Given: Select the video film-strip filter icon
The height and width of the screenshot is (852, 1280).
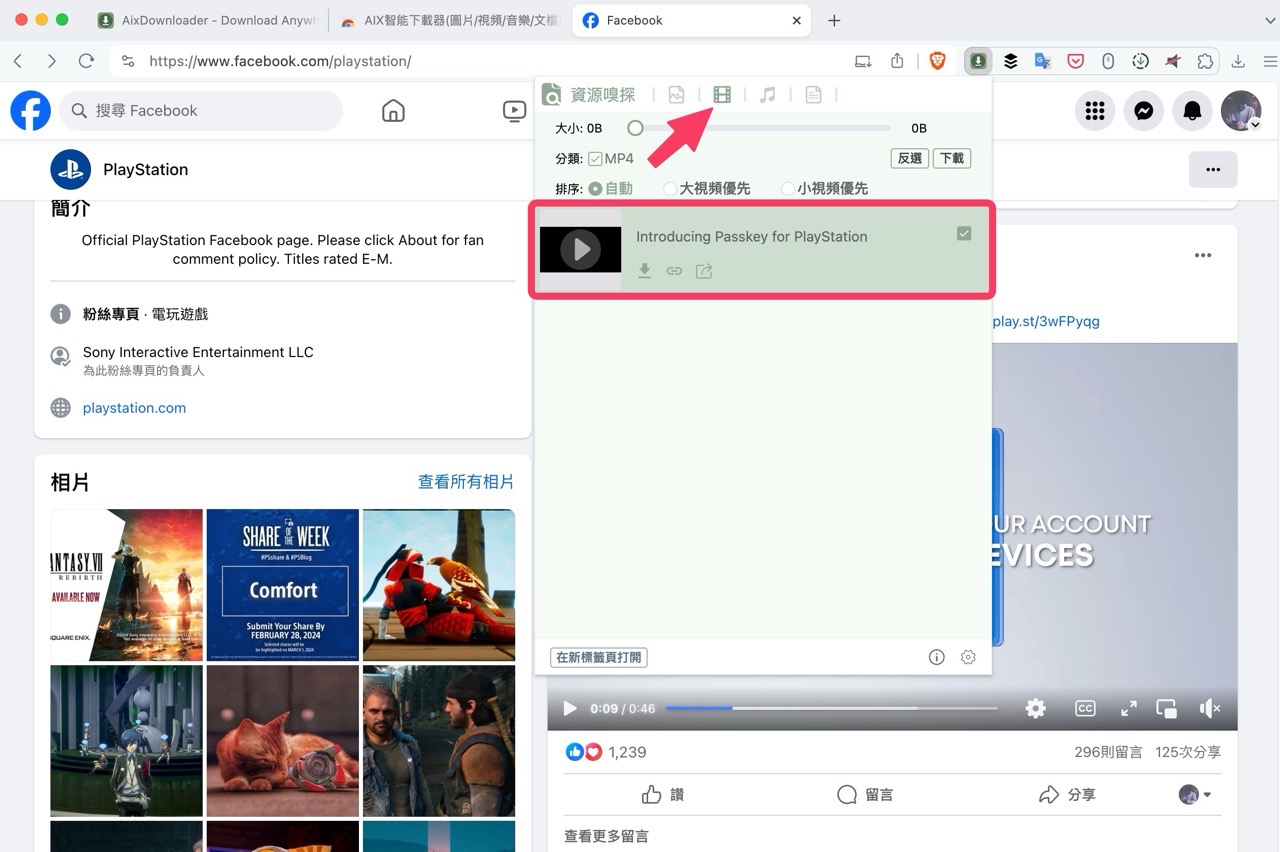Looking at the screenshot, I should (722, 95).
